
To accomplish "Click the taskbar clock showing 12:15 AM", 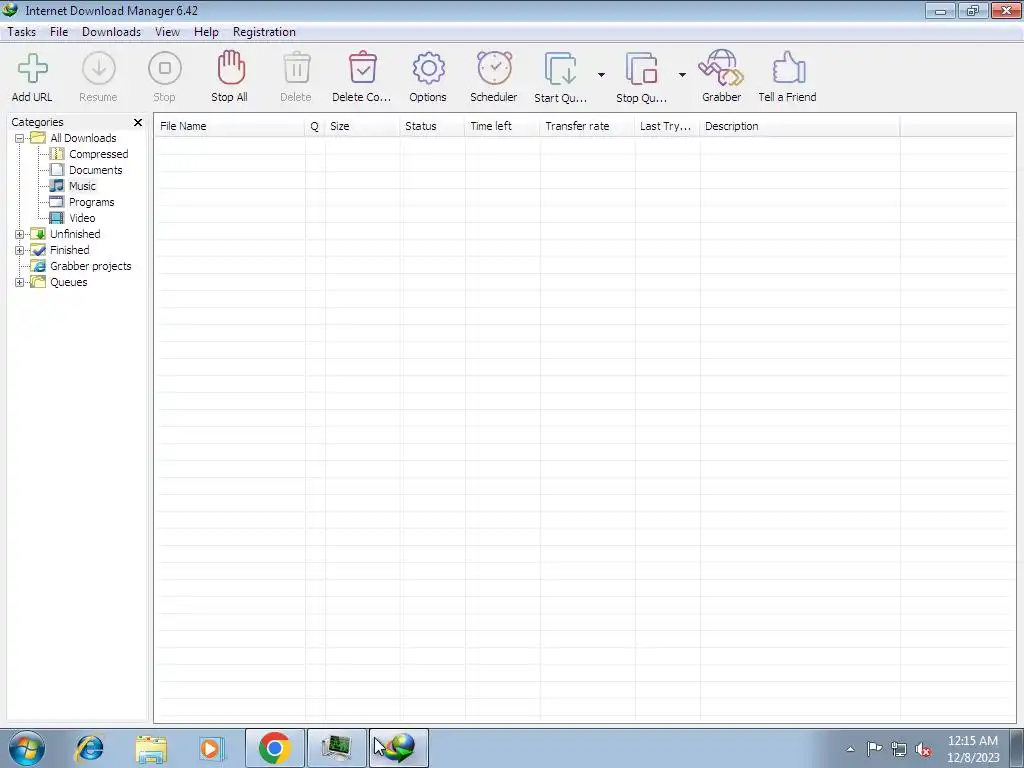I will [x=973, y=748].
